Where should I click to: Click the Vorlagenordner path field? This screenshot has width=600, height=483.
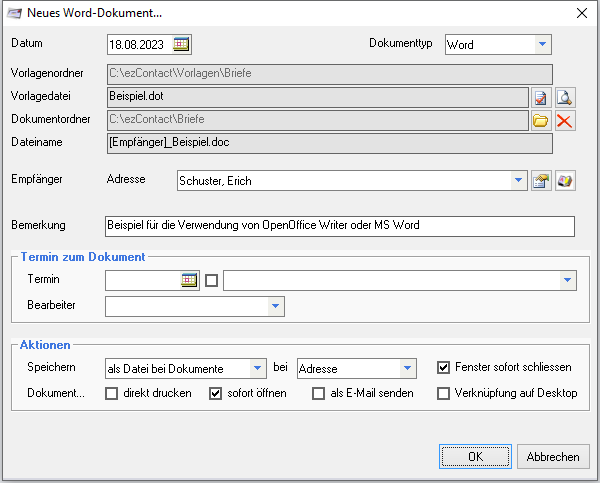pos(330,74)
